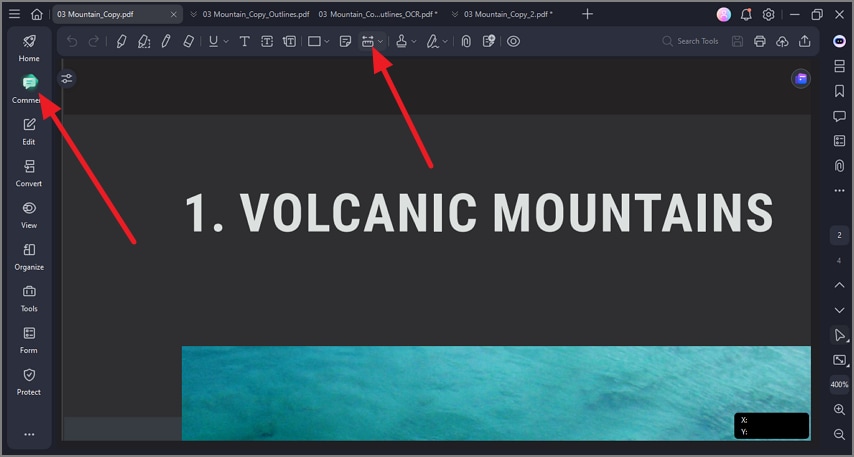Open the hamburger main menu
The width and height of the screenshot is (854, 457).
[x=15, y=14]
